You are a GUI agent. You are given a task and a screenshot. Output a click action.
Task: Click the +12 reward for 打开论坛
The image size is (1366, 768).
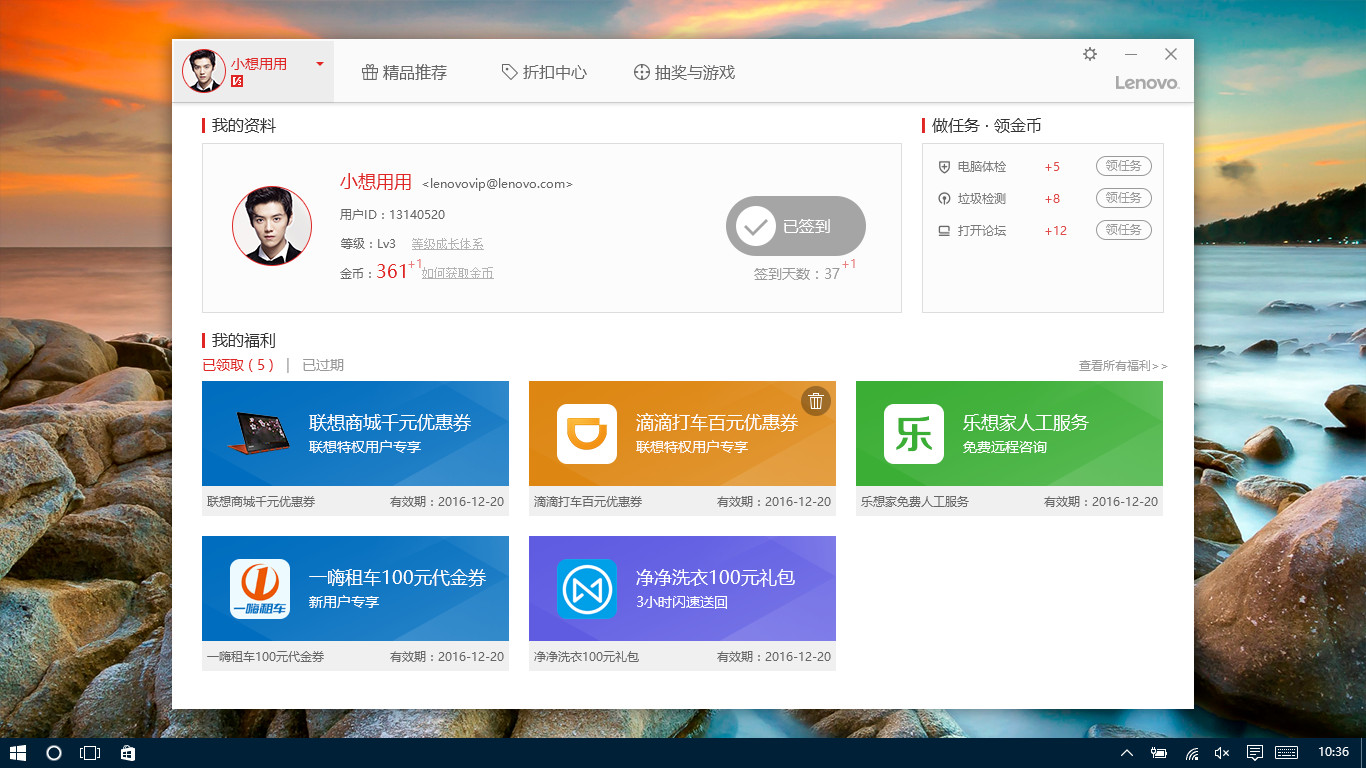point(1056,231)
